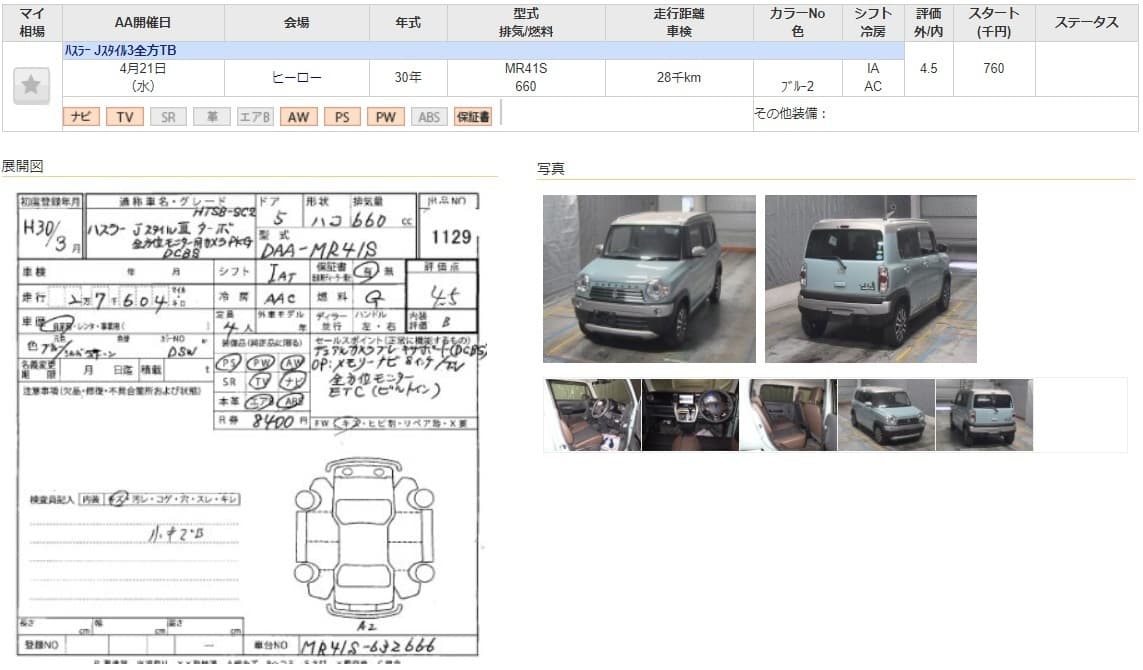Click the AA開催日 column header
1143x670 pixels.
point(143,22)
